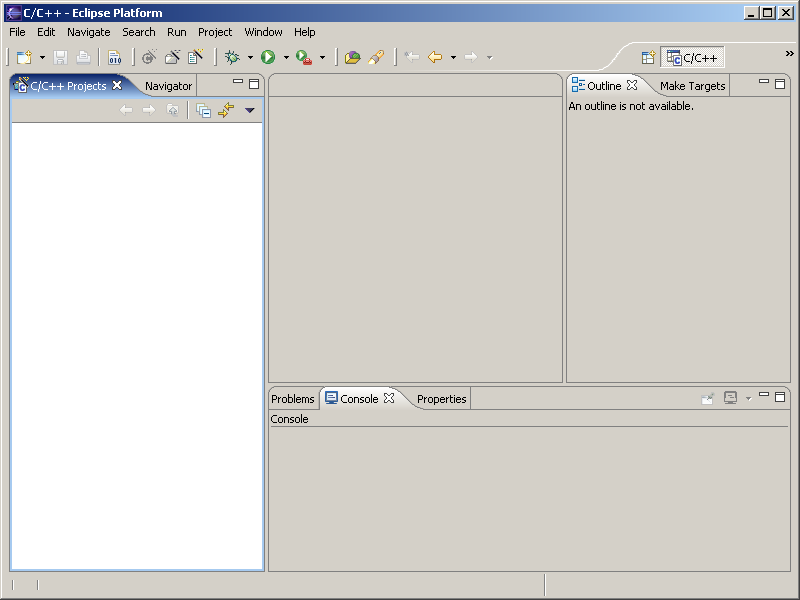Viewport: 800px width, 600px height.
Task: Switch to the Navigator tab
Action: [x=168, y=86]
